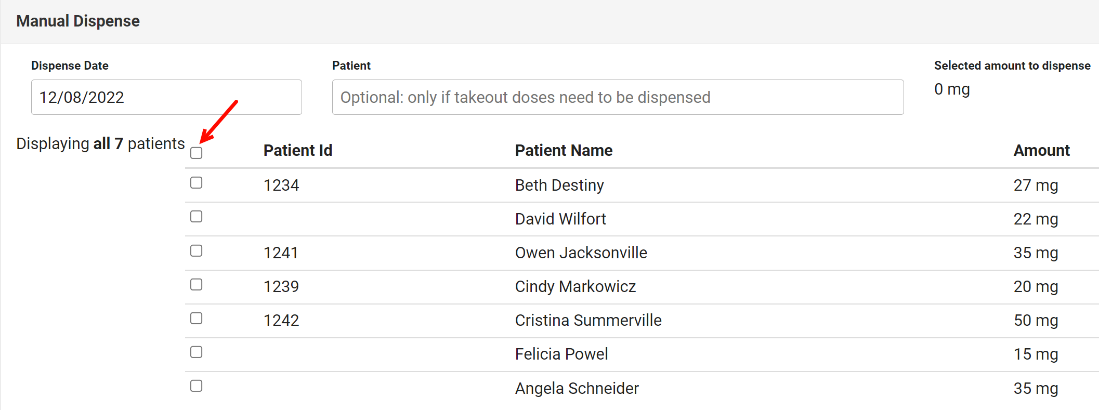The height and width of the screenshot is (410, 1099).
Task: Click the 50 mg amount cell
Action: point(1035,321)
